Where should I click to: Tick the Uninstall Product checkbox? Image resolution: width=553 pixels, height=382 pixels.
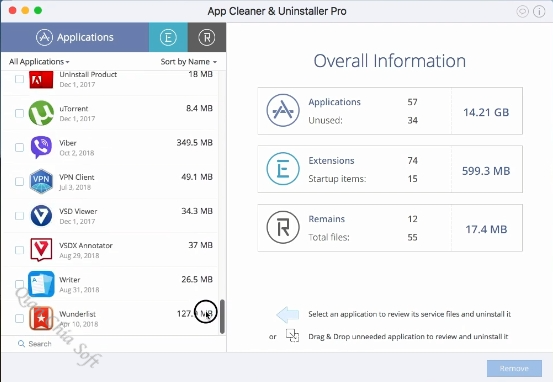point(19,79)
